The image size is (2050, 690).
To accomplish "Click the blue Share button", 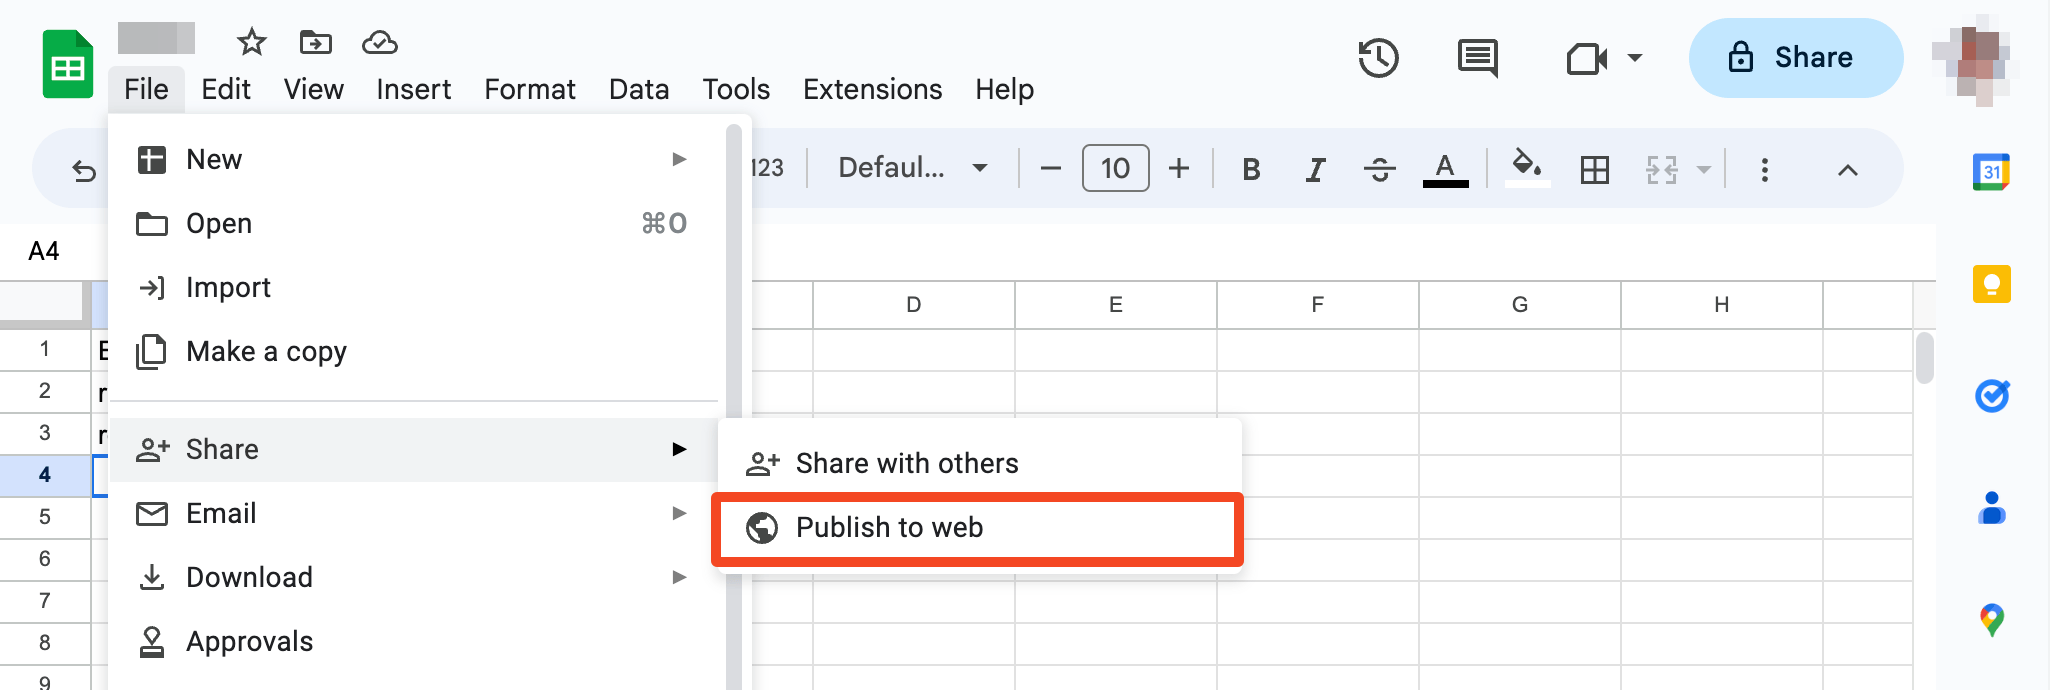I will pos(1796,58).
